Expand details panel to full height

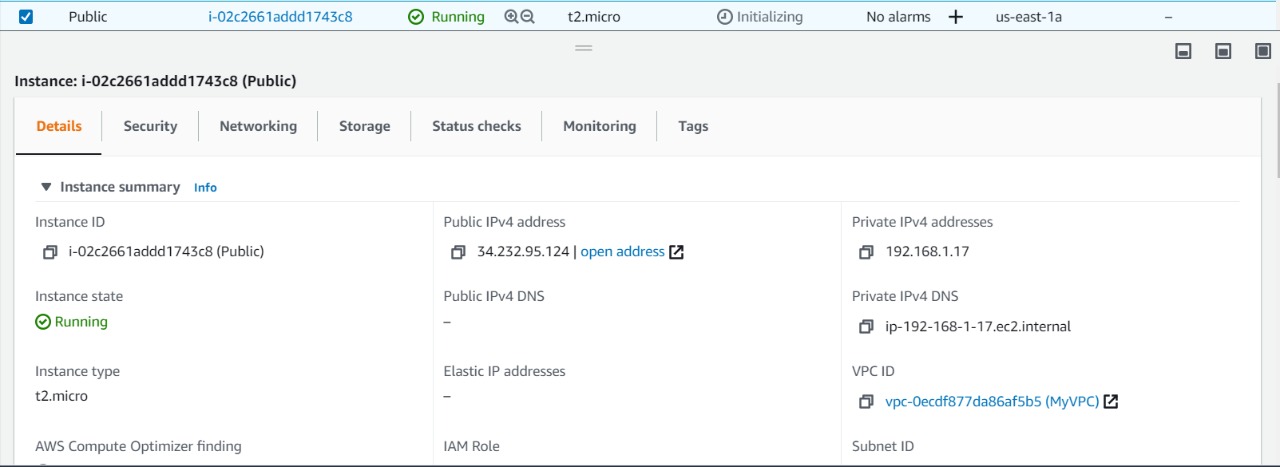click(x=1263, y=51)
